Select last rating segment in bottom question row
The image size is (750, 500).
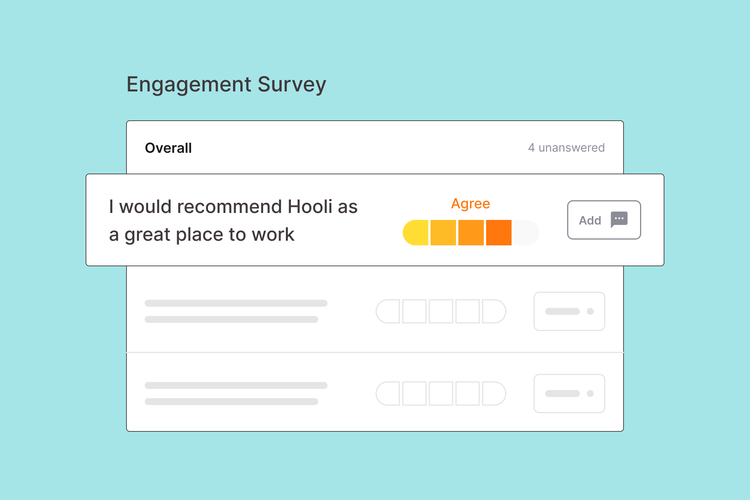click(494, 393)
